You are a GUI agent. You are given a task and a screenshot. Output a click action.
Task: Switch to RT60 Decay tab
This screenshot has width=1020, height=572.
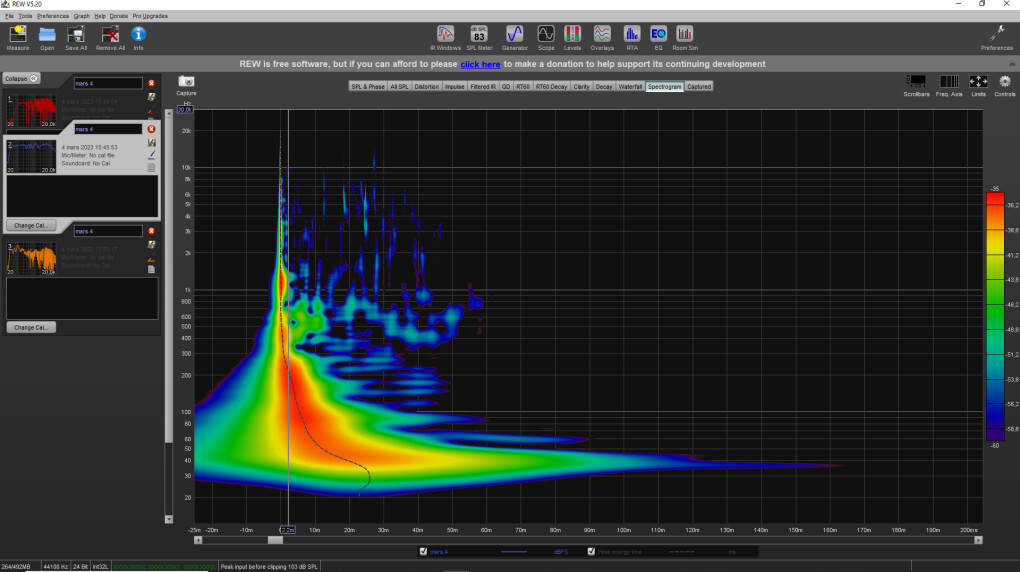552,87
